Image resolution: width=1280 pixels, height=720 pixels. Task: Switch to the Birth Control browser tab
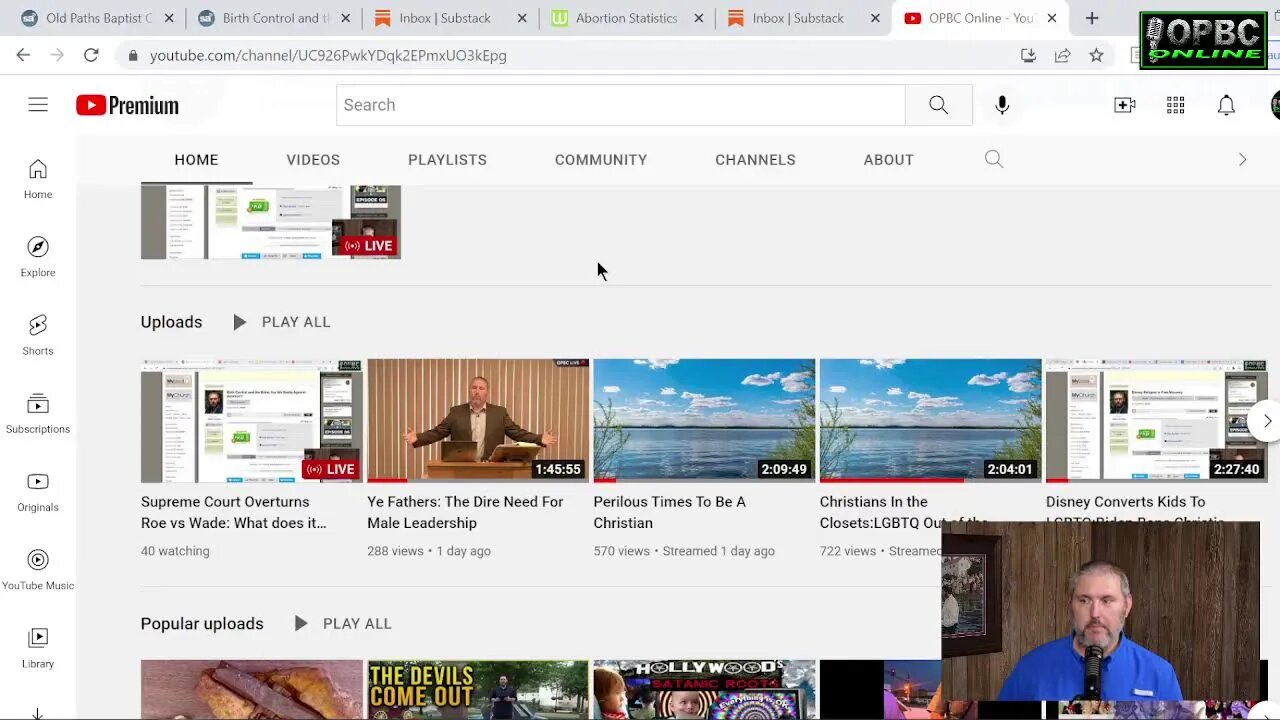pyautogui.click(x=264, y=18)
